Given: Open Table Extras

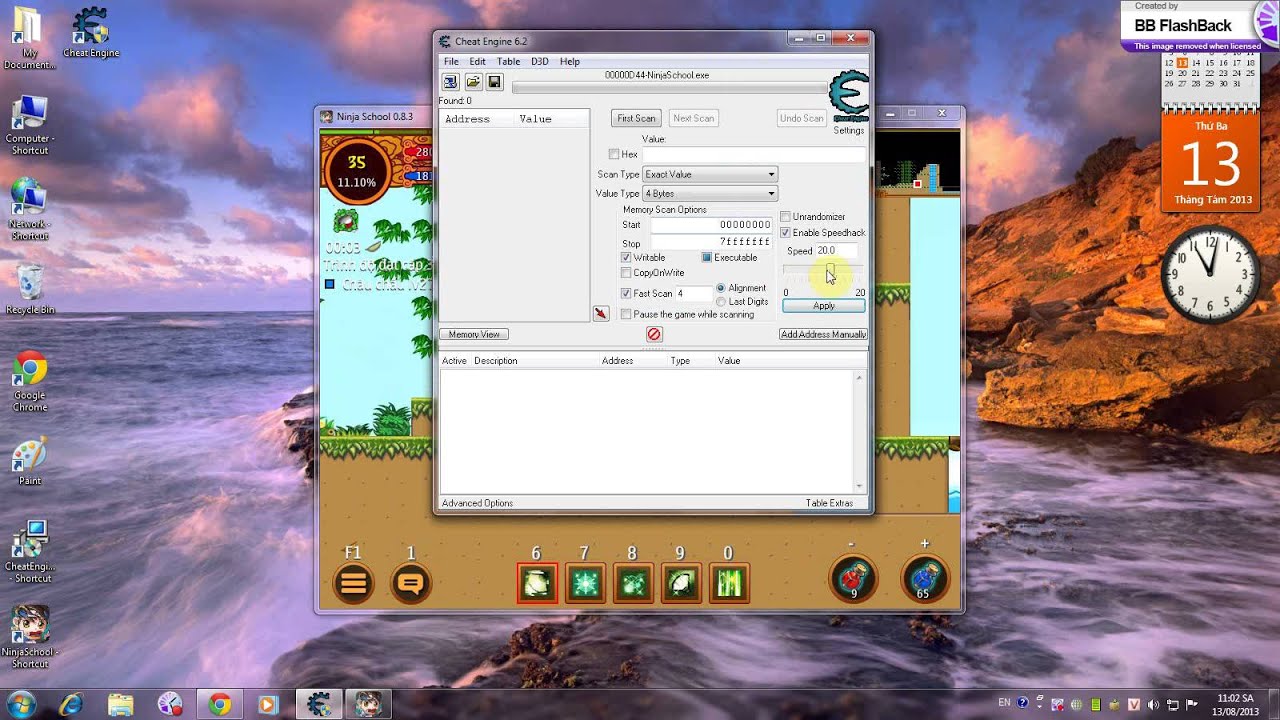Looking at the screenshot, I should click(829, 503).
